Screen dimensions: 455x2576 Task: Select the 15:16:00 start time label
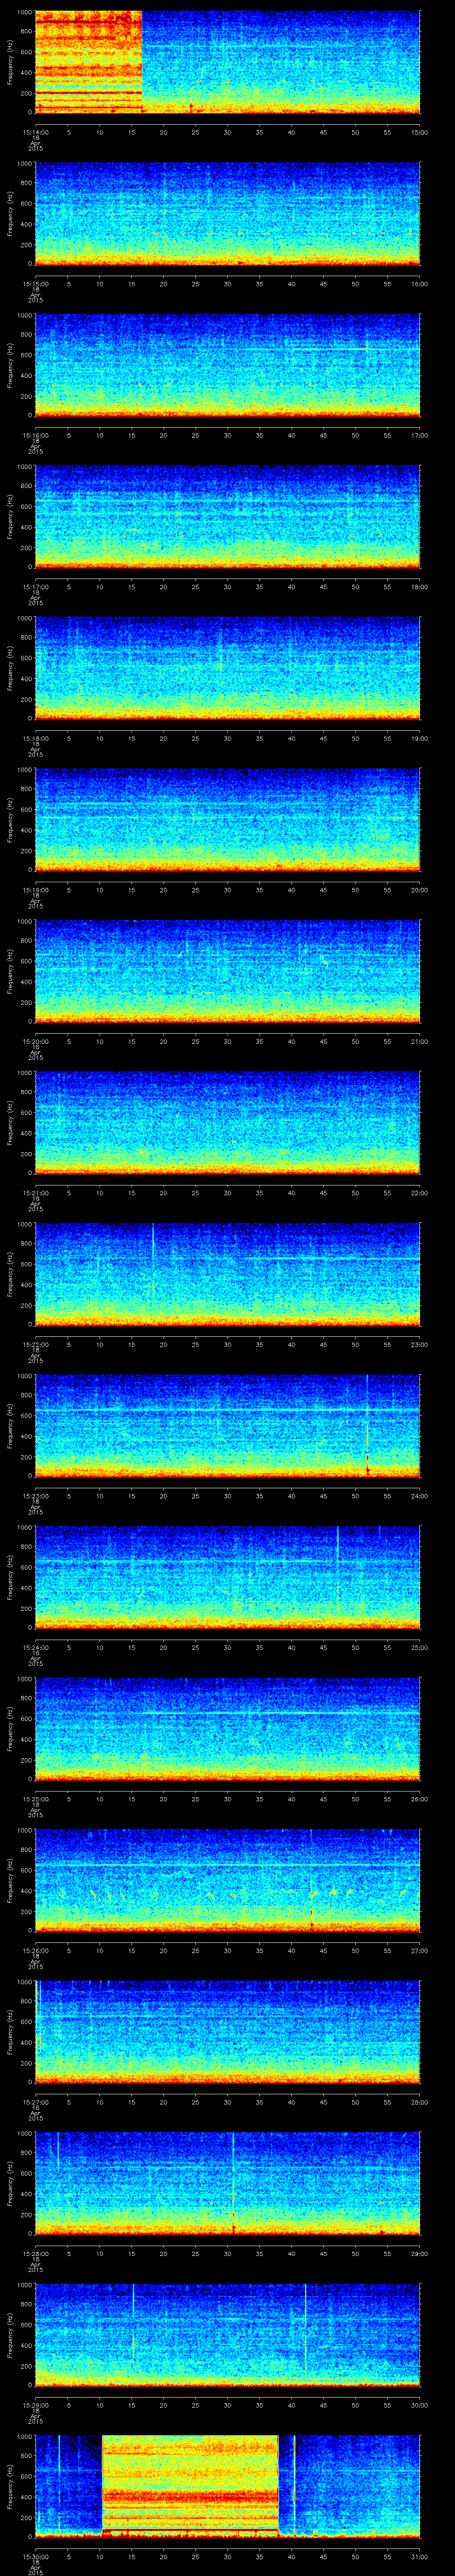point(35,435)
